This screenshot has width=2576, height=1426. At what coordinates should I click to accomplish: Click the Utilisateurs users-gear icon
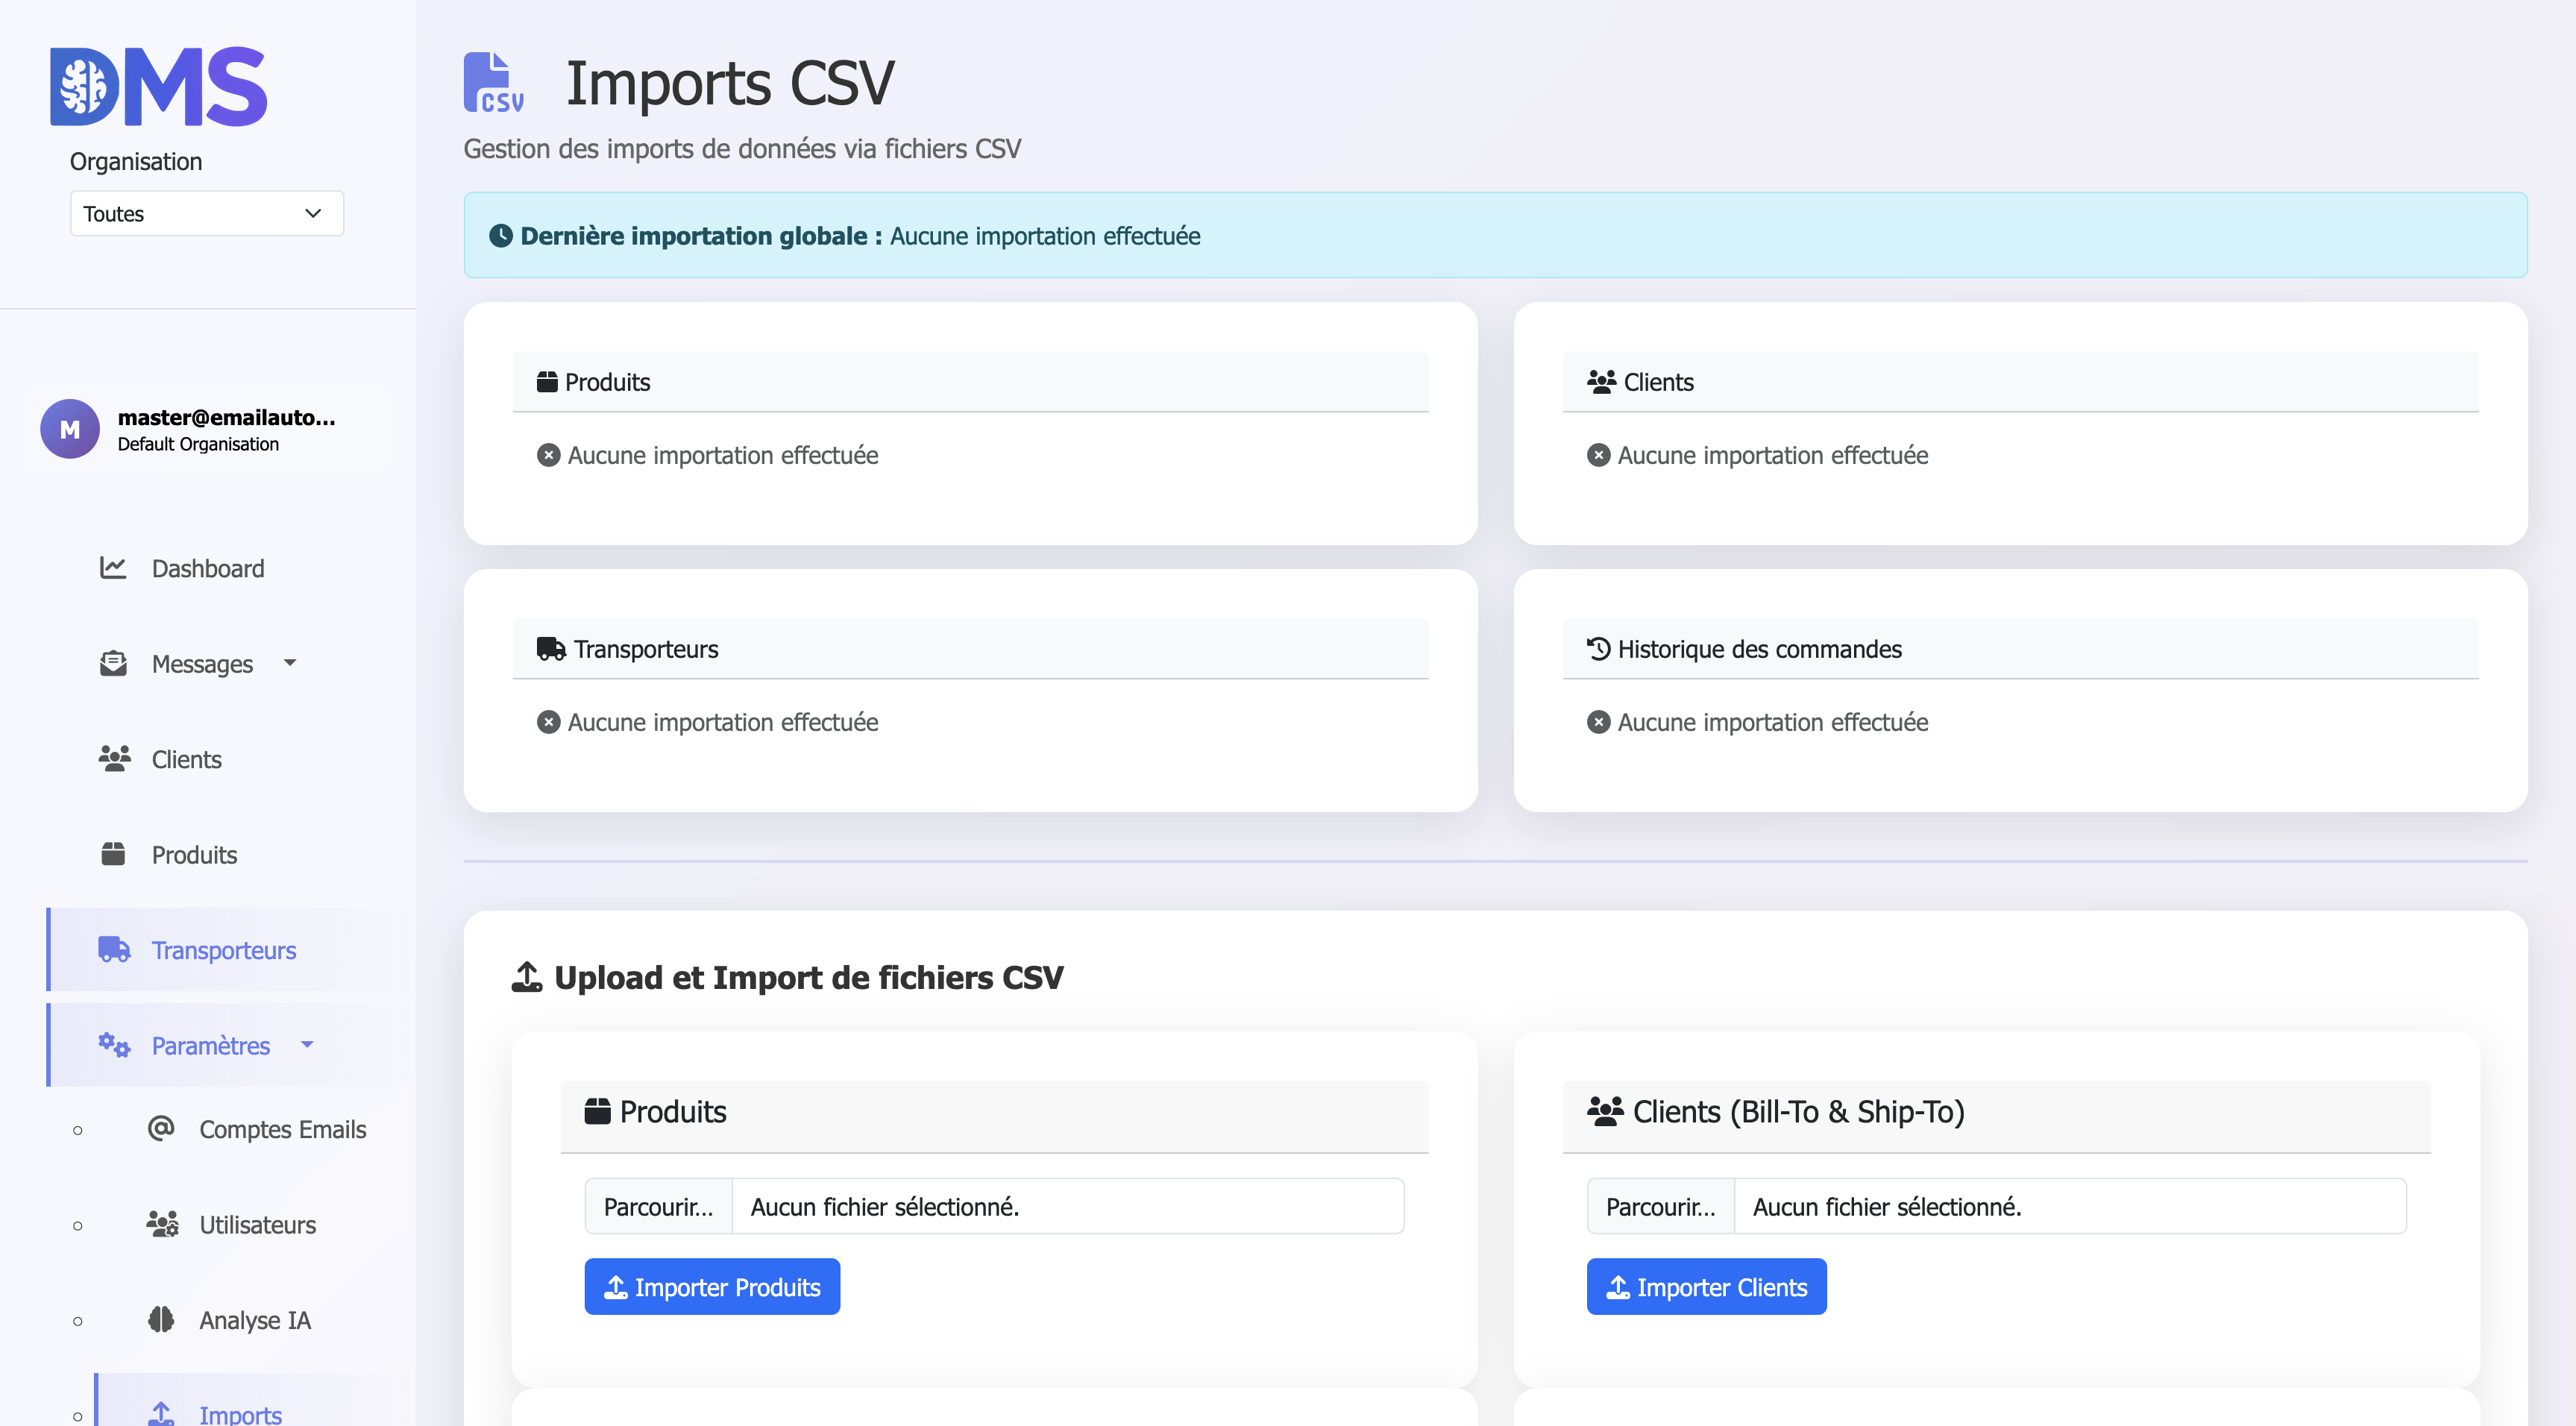pos(162,1224)
